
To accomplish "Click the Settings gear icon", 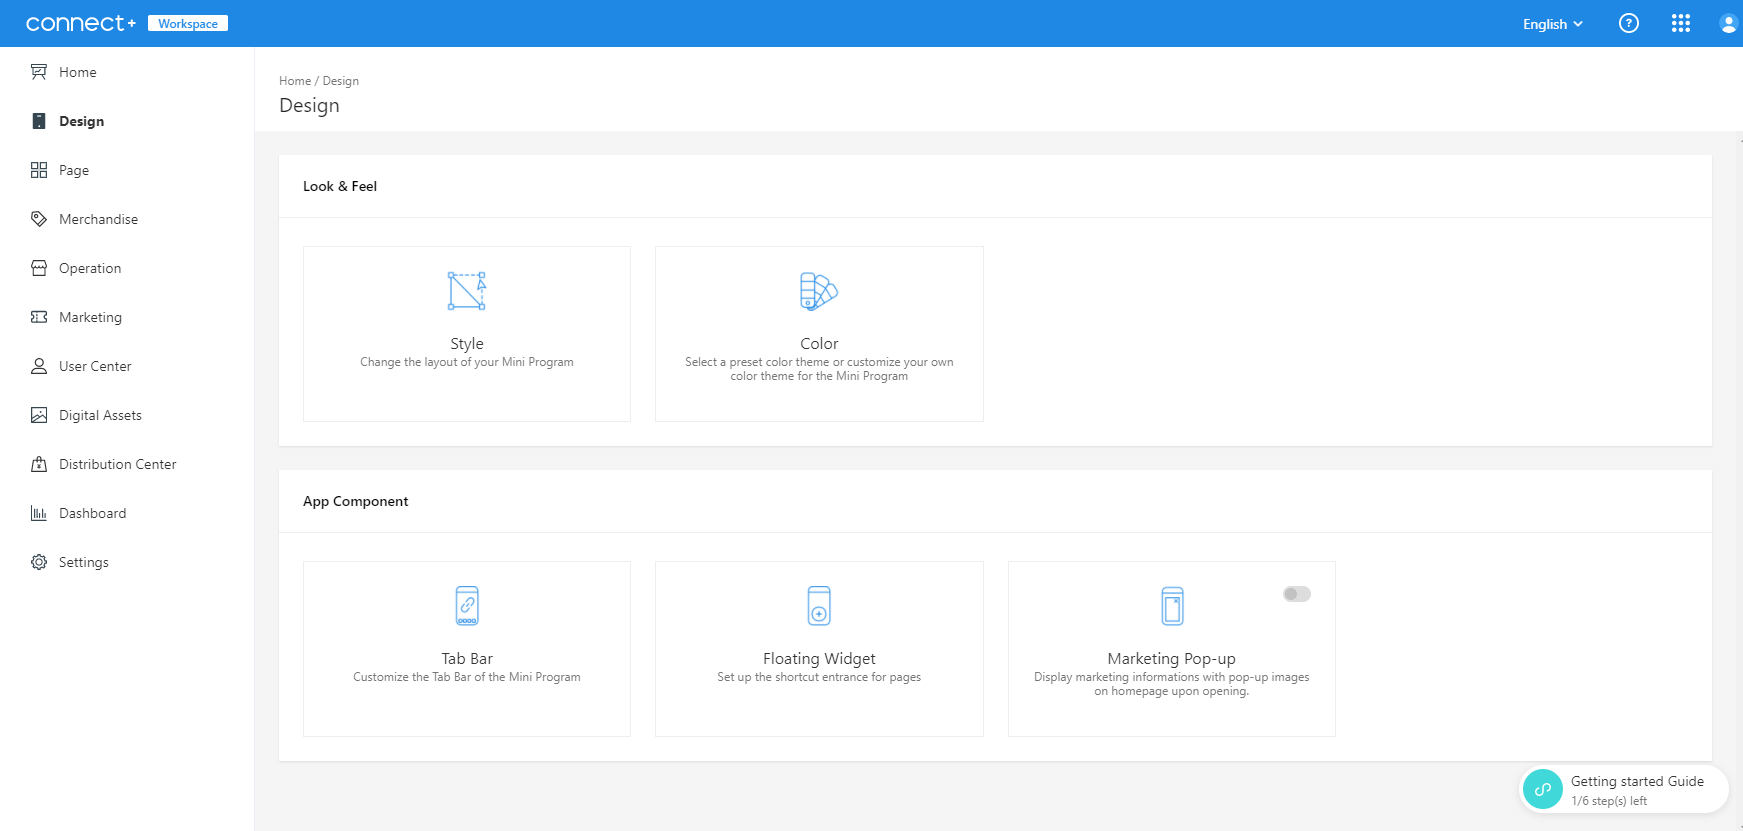I will pos(39,562).
